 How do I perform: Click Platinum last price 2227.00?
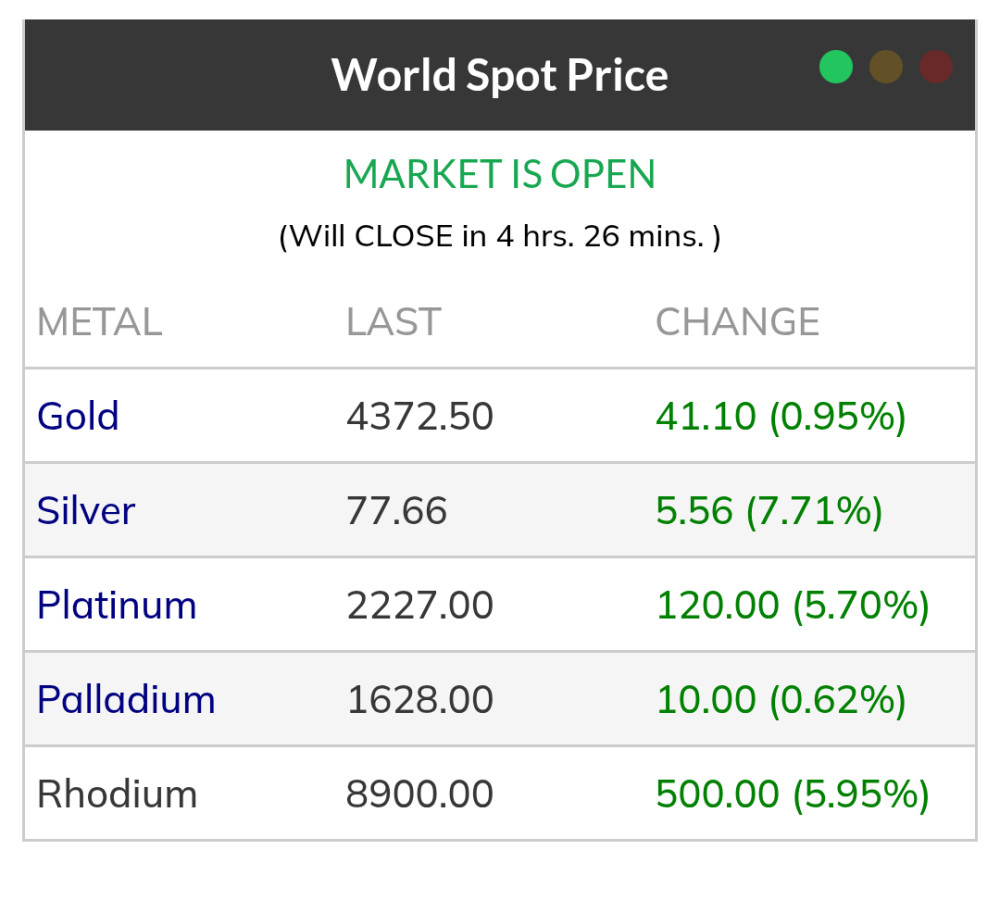coord(420,605)
